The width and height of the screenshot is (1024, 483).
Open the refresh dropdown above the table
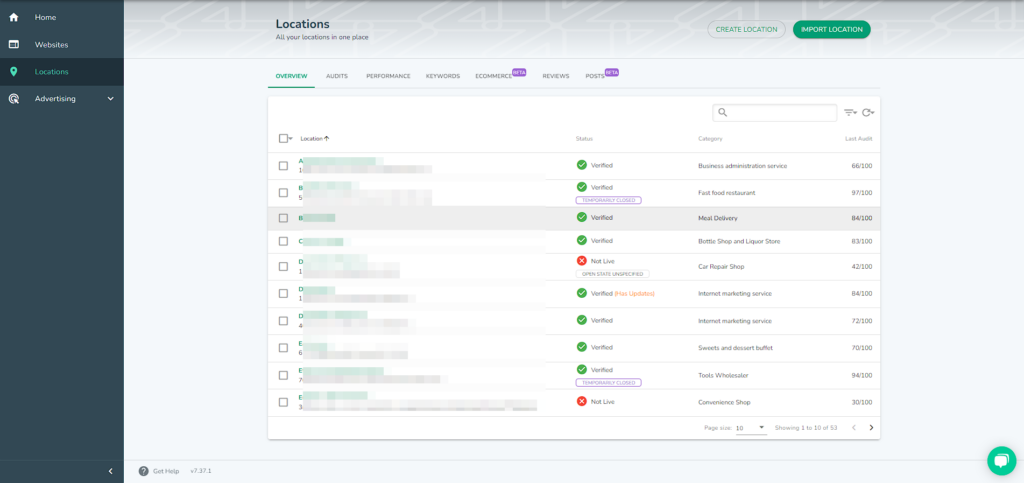pyautogui.click(x=868, y=112)
